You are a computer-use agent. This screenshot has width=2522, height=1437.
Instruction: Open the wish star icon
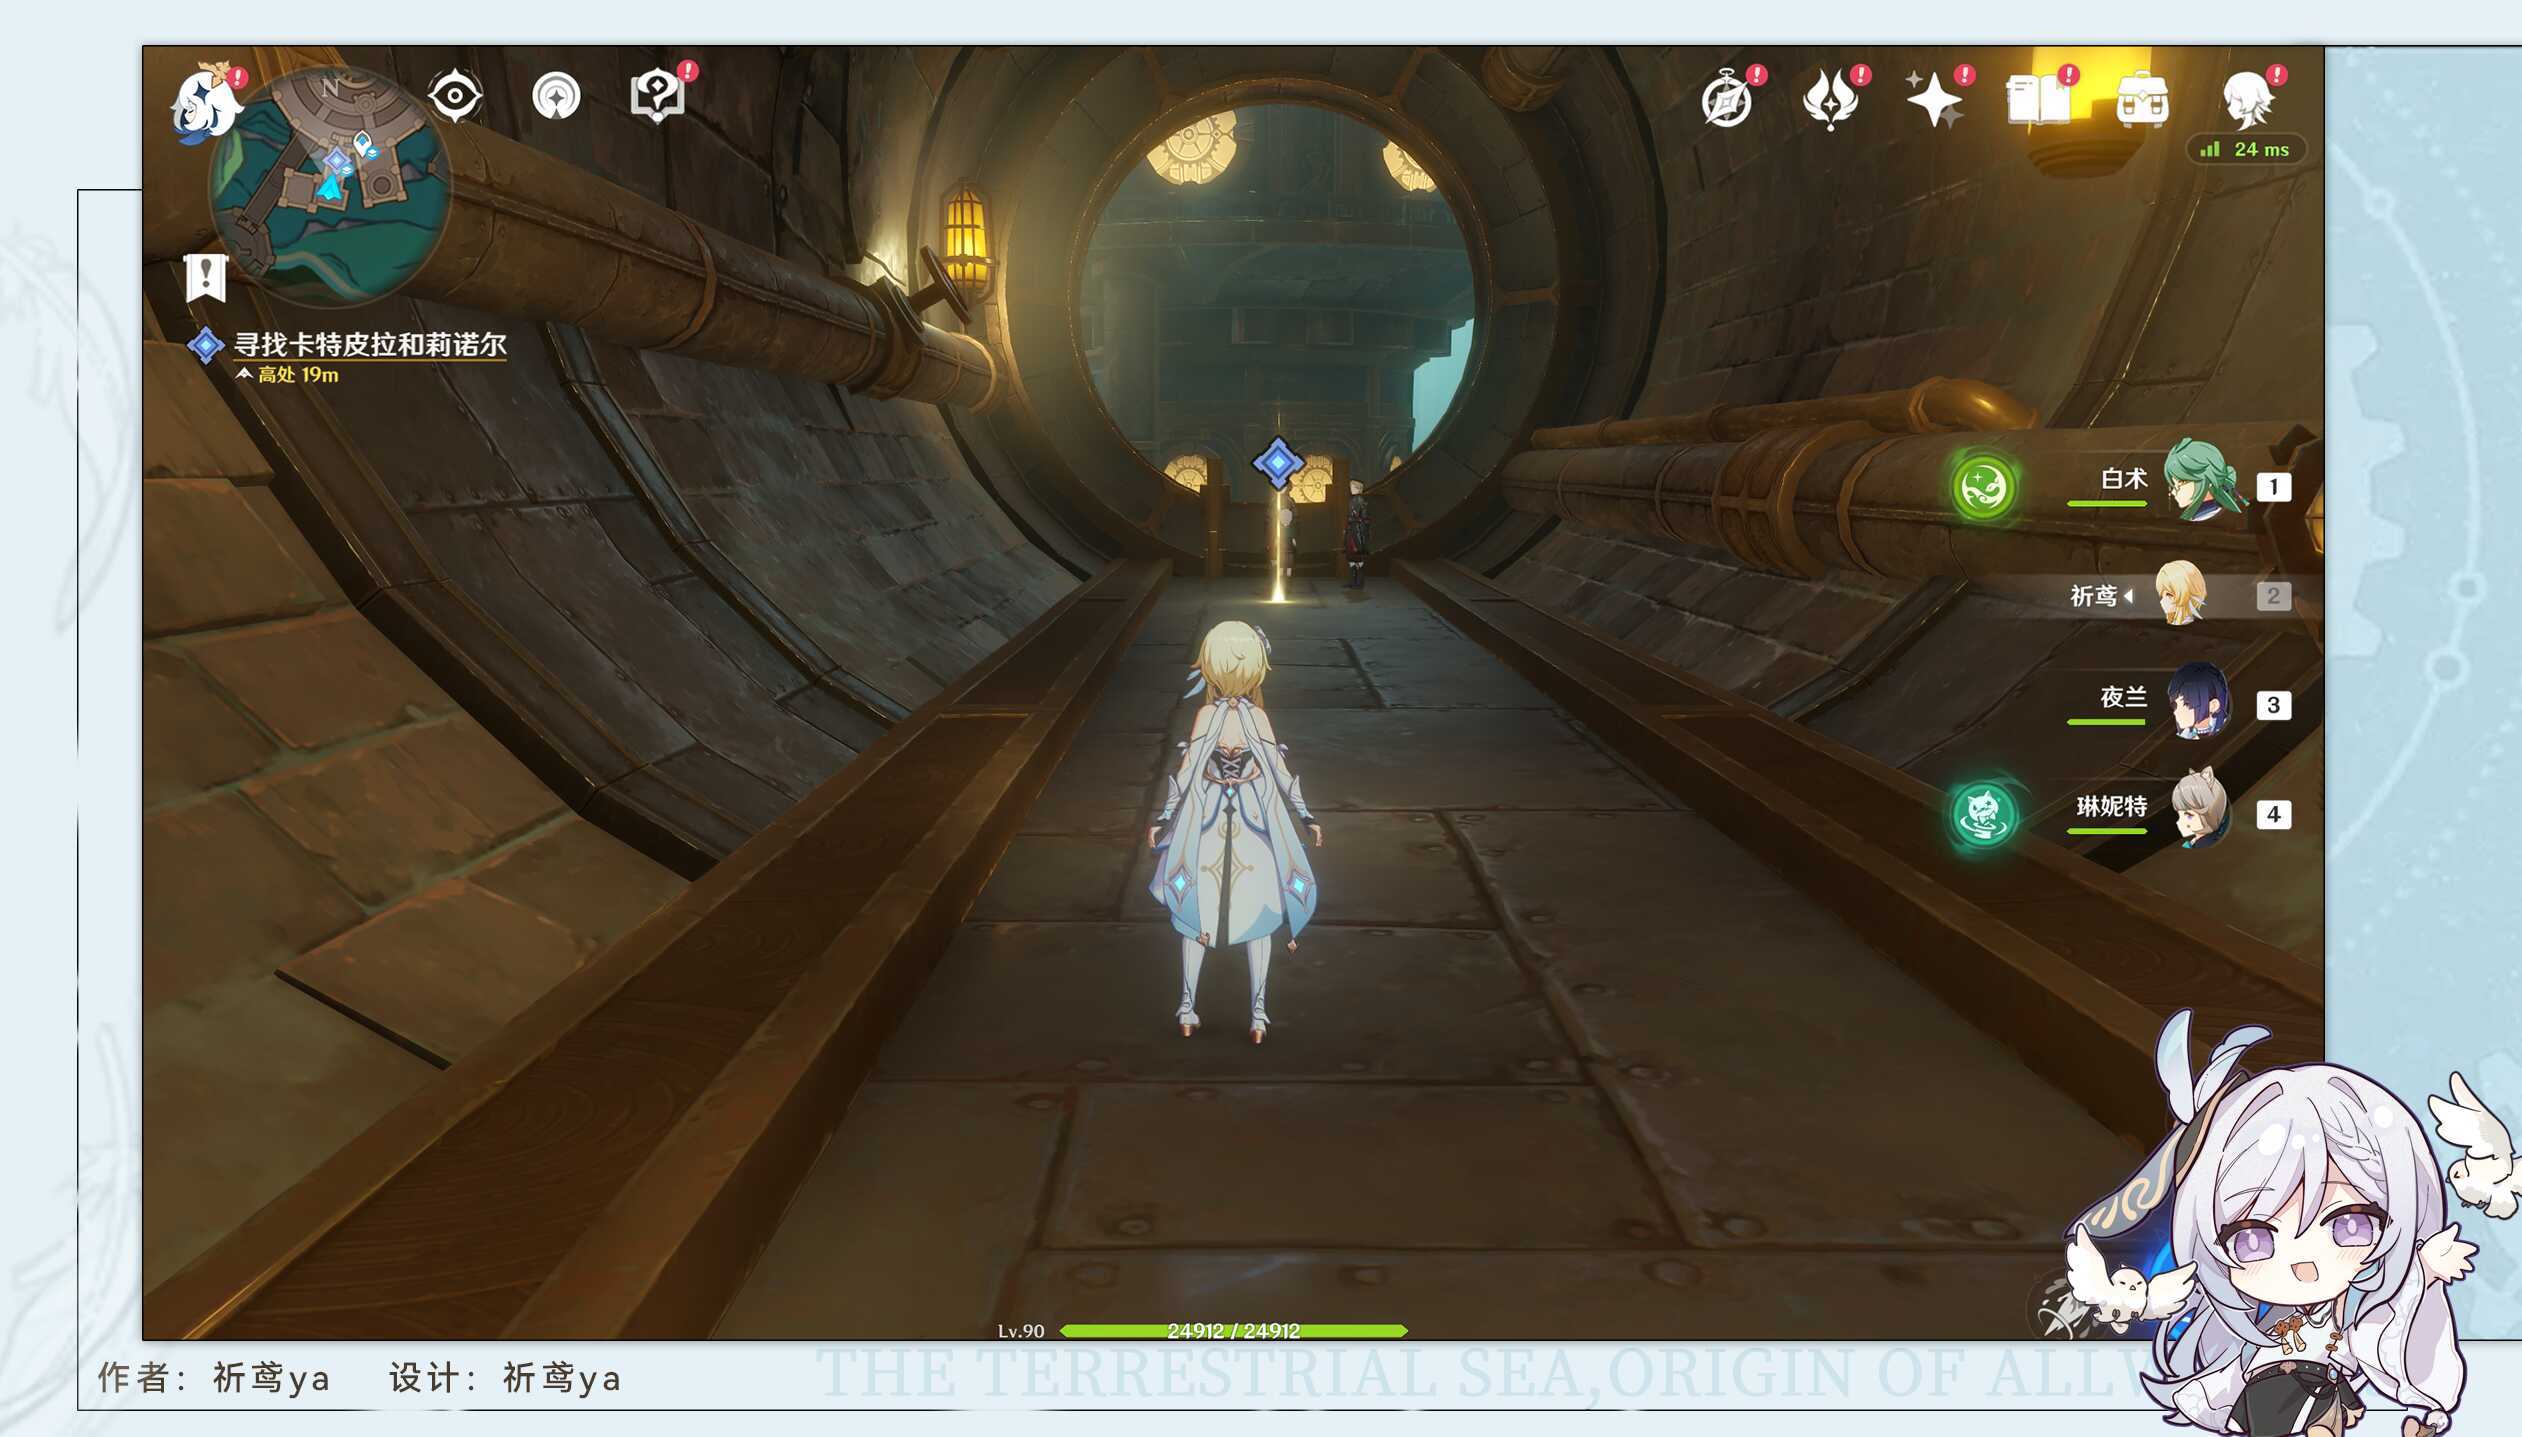(x=1934, y=99)
